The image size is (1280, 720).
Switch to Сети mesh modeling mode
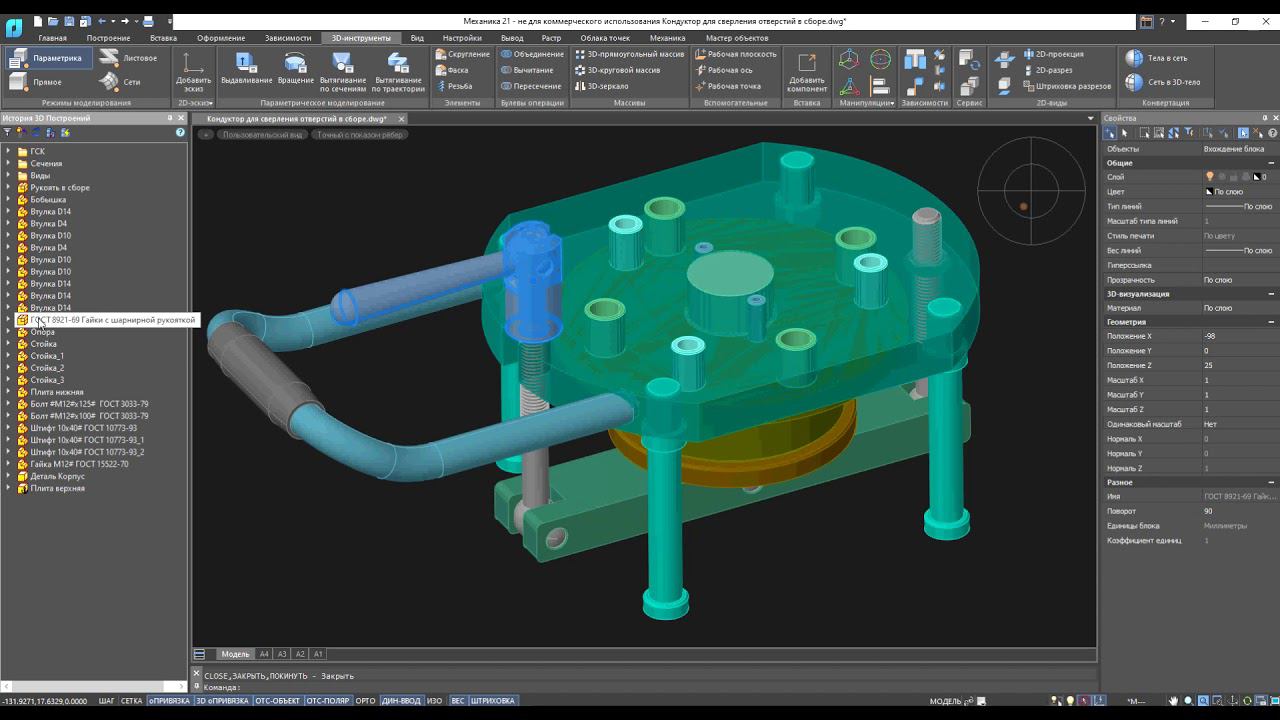click(x=122, y=82)
